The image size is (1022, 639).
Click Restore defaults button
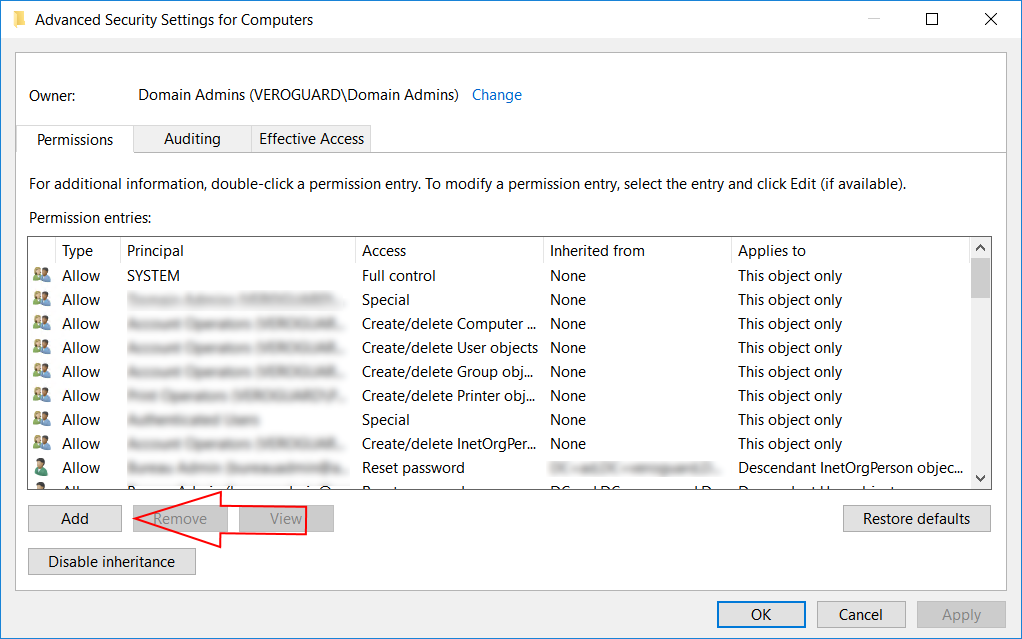tap(916, 519)
